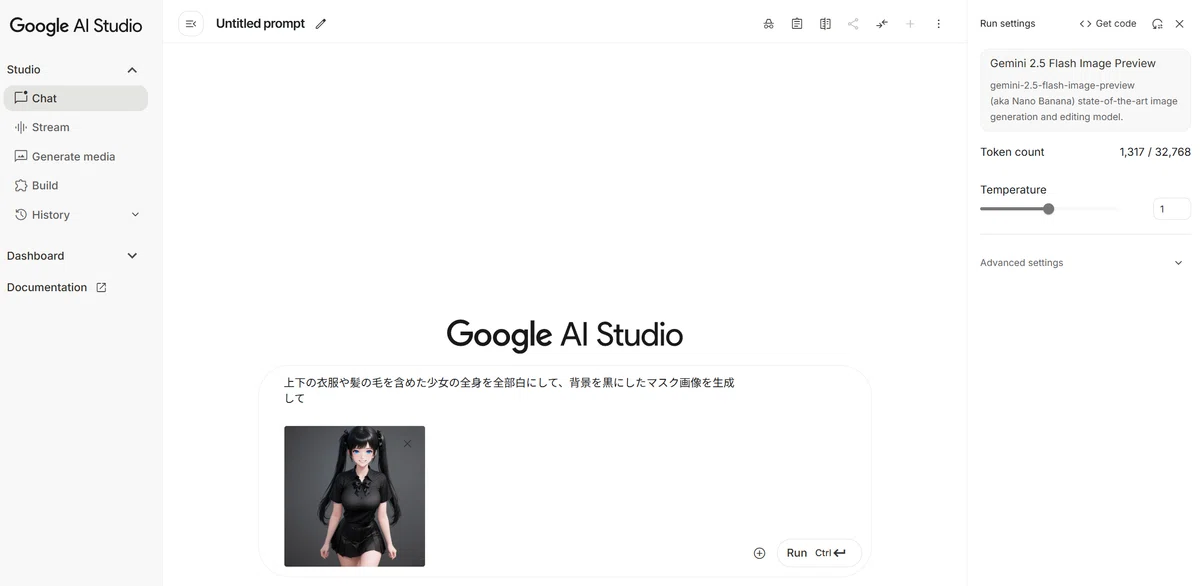
Task: Click the Temperature value input field
Action: coord(1171,209)
